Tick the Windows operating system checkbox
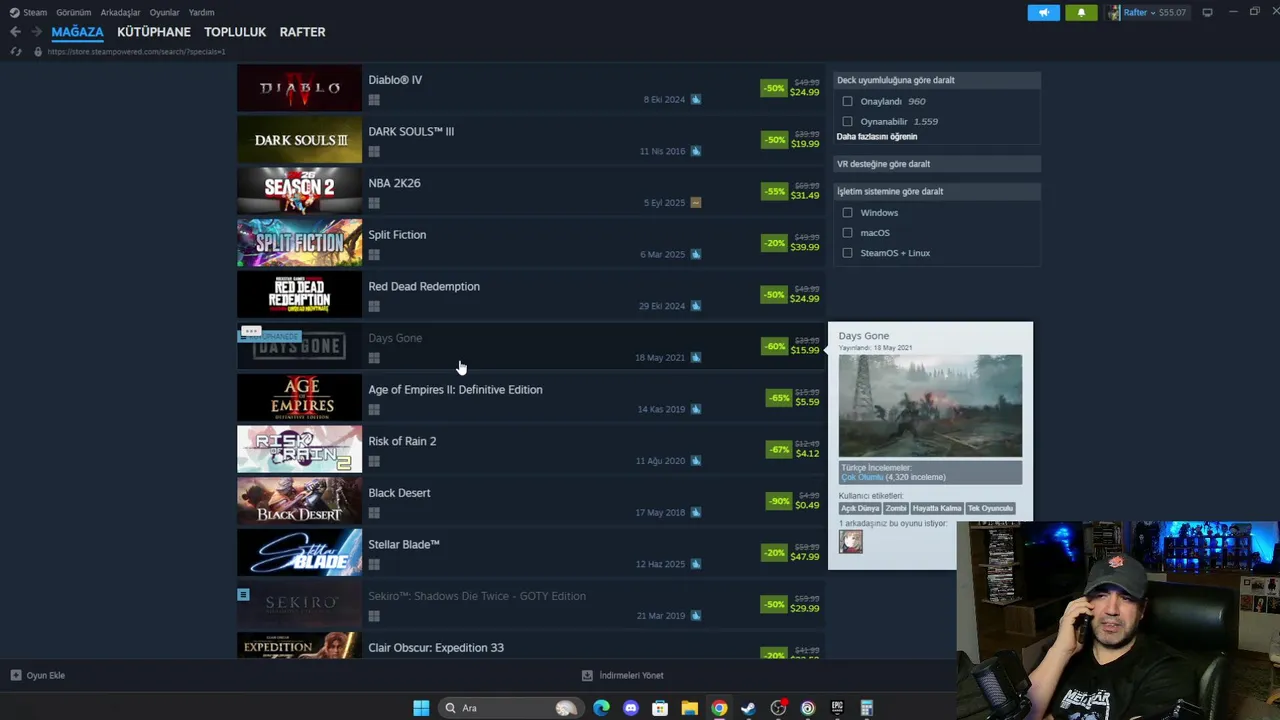Image resolution: width=1280 pixels, height=720 pixels. (847, 212)
